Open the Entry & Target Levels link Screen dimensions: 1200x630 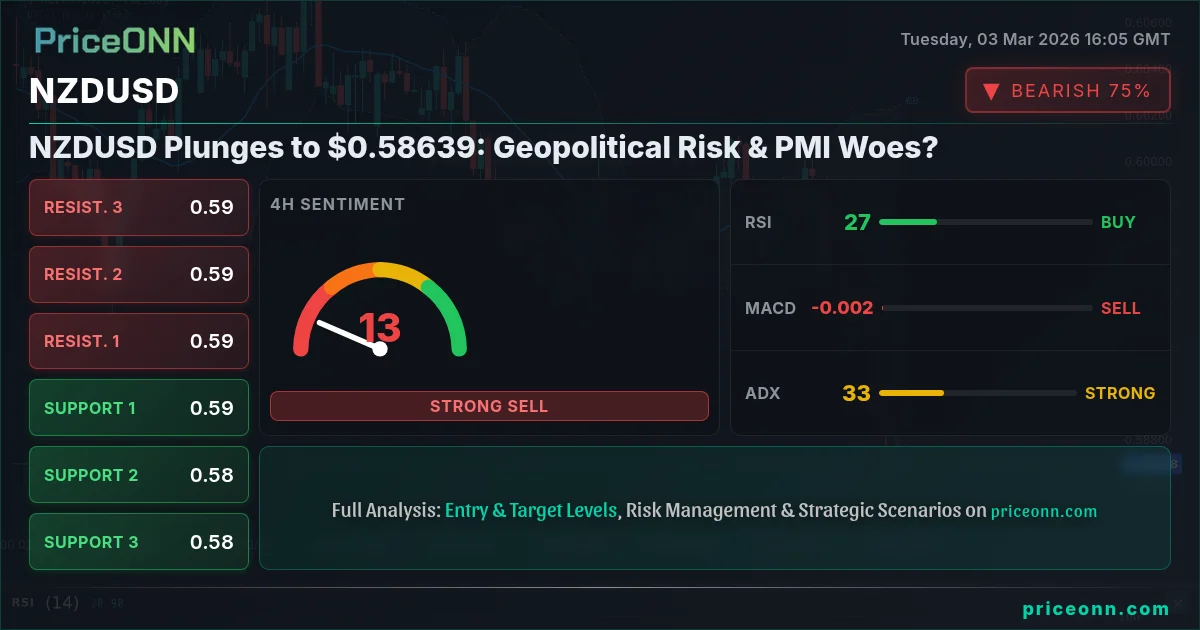(531, 510)
